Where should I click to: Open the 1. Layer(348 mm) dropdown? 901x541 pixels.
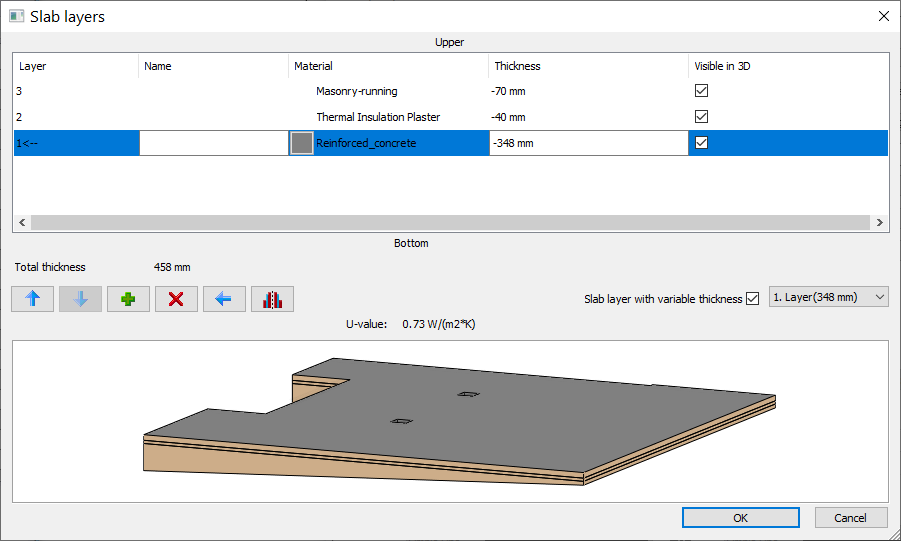[828, 297]
